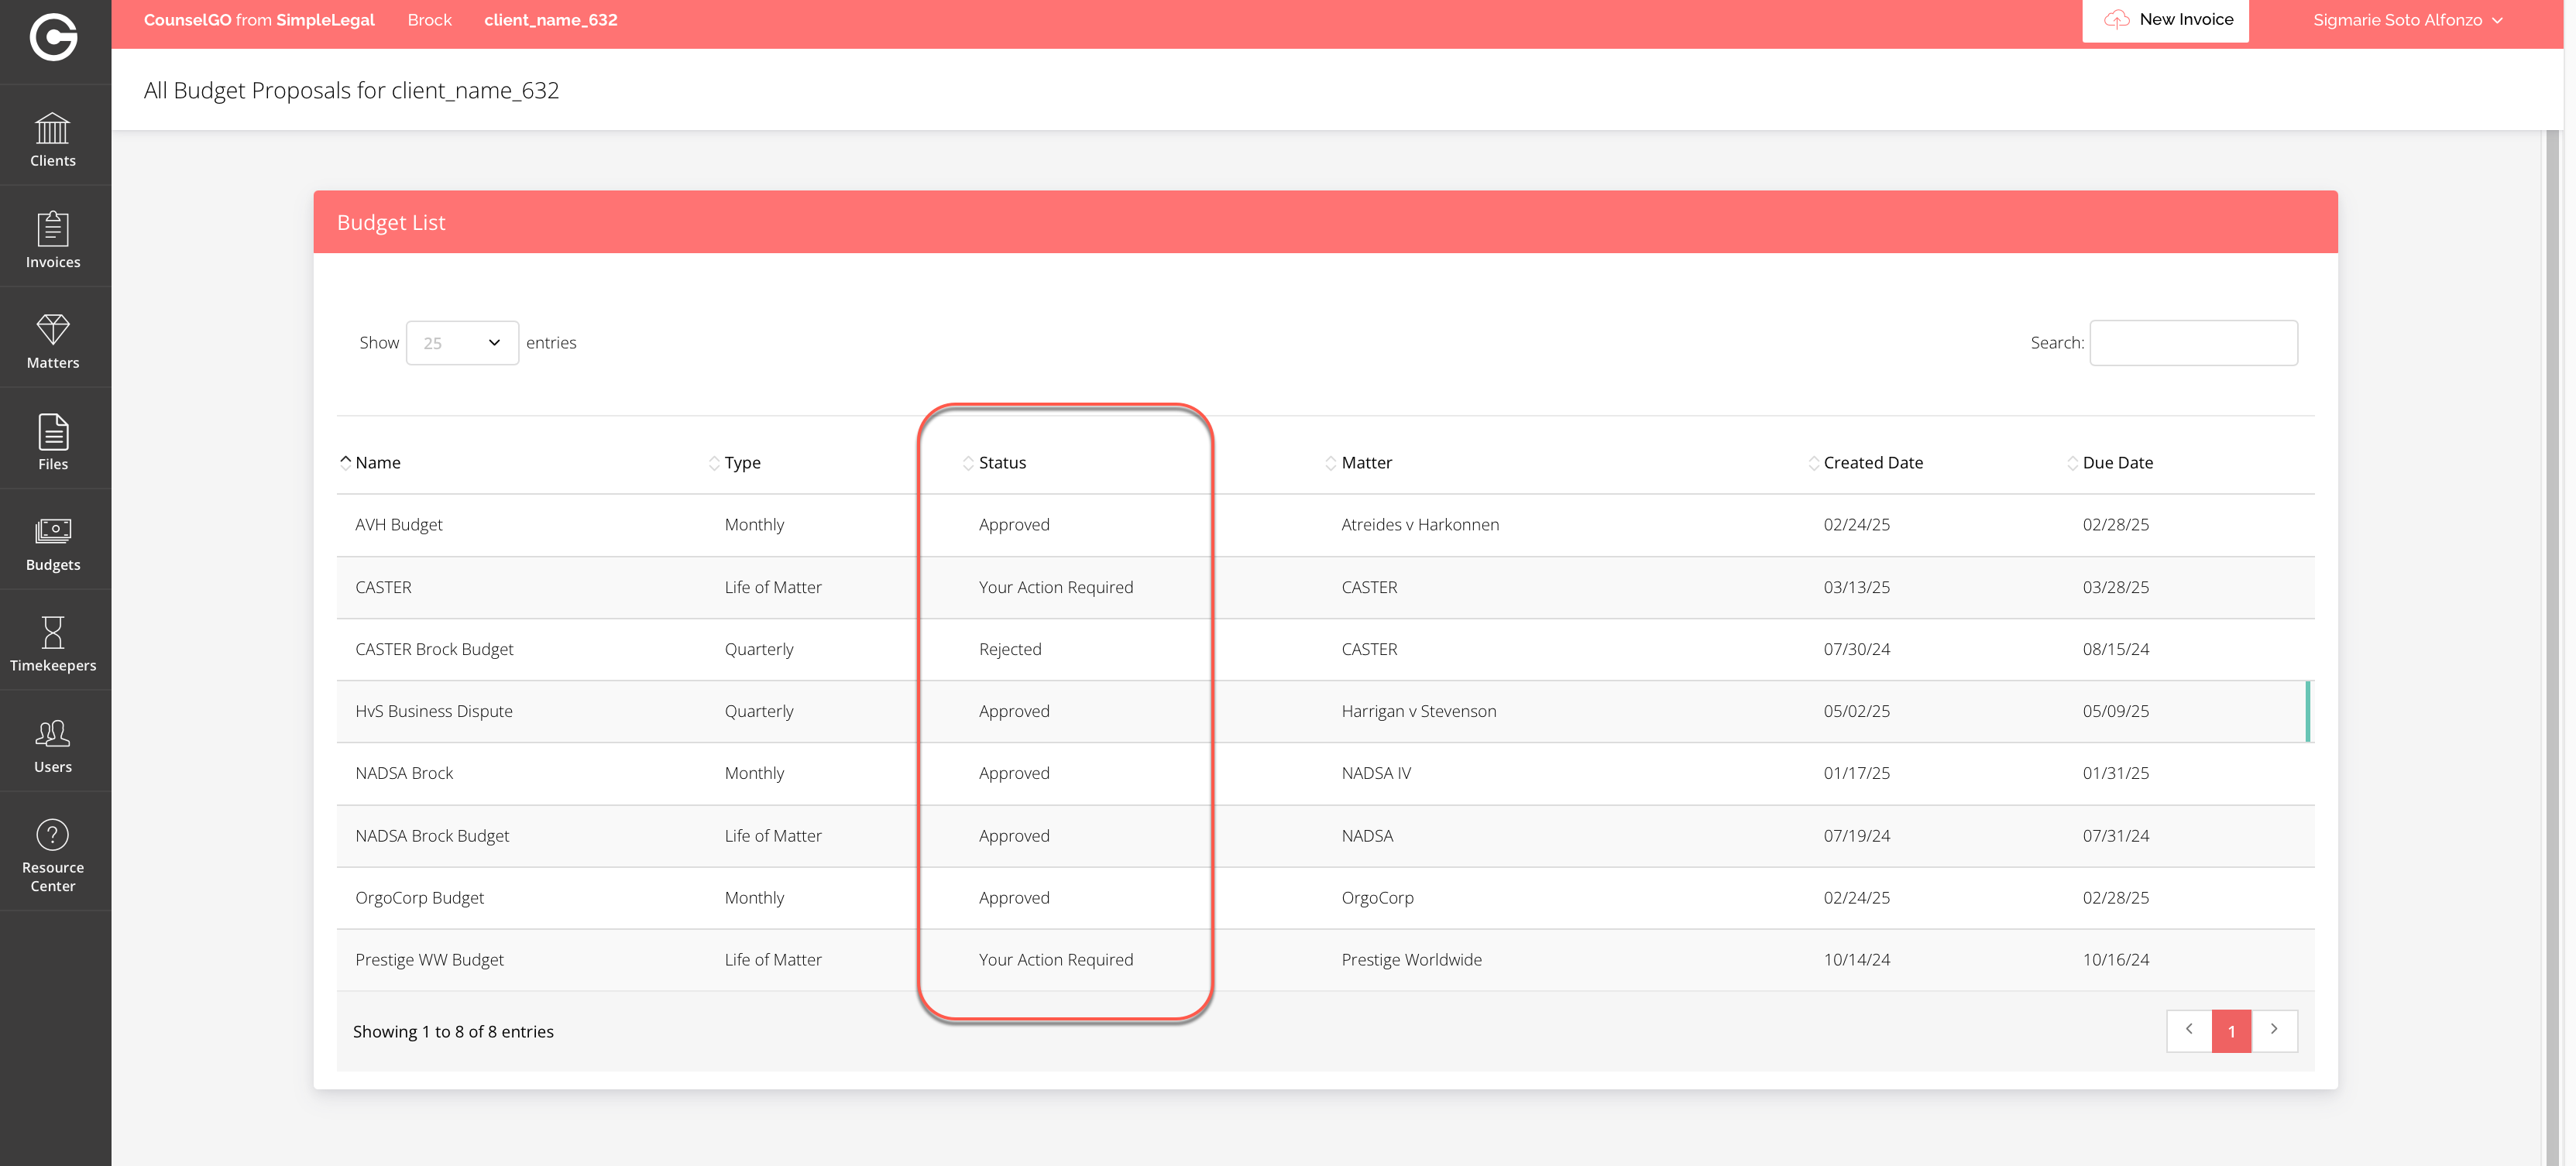The width and height of the screenshot is (2576, 1166).
Task: Open the Files sidebar icon
Action: 53,432
